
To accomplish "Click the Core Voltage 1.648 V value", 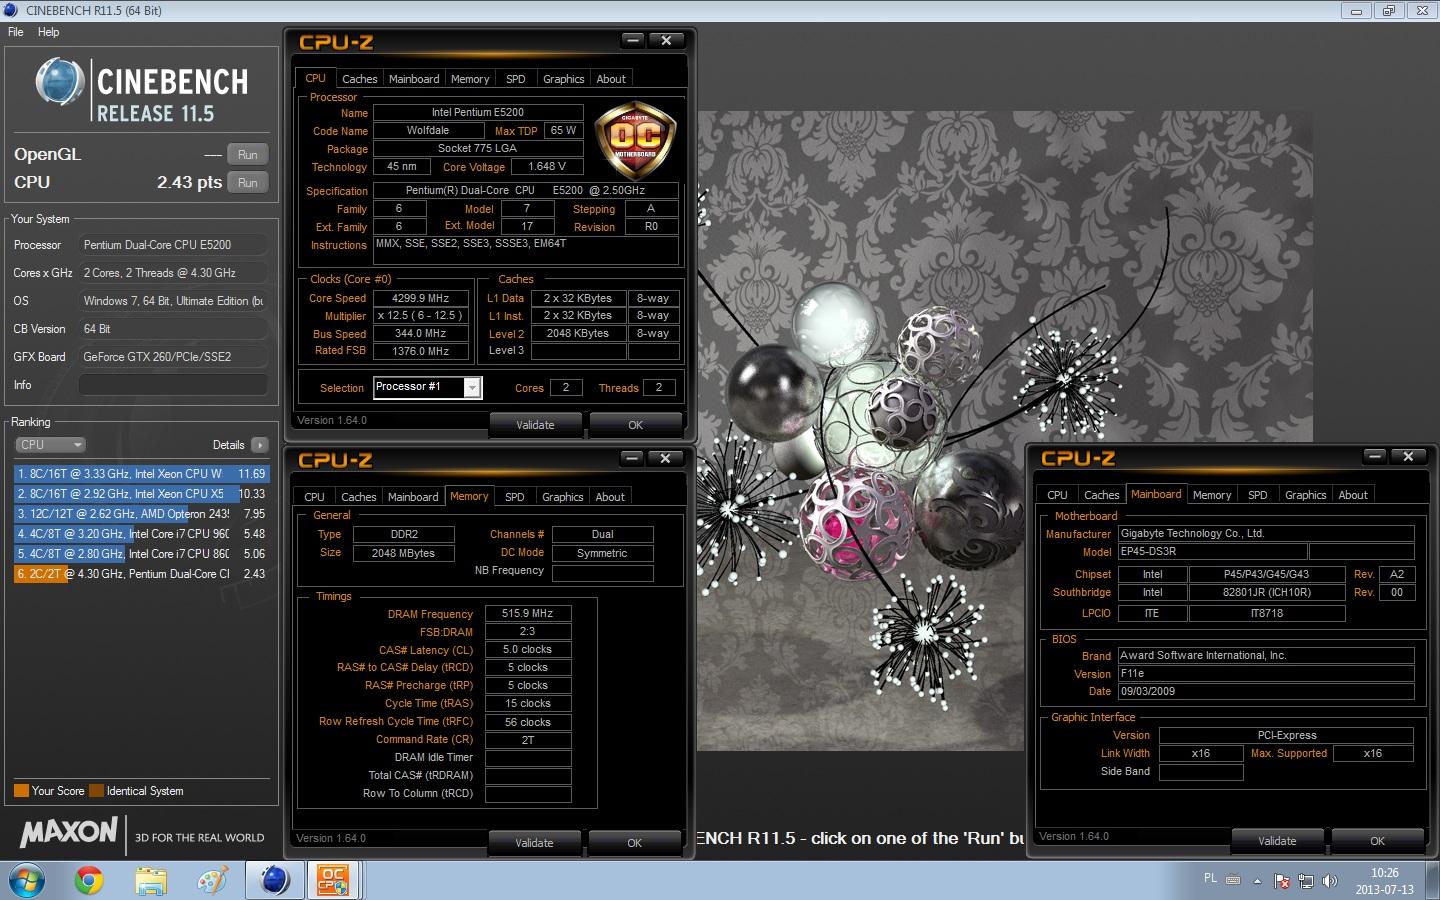I will coord(547,166).
